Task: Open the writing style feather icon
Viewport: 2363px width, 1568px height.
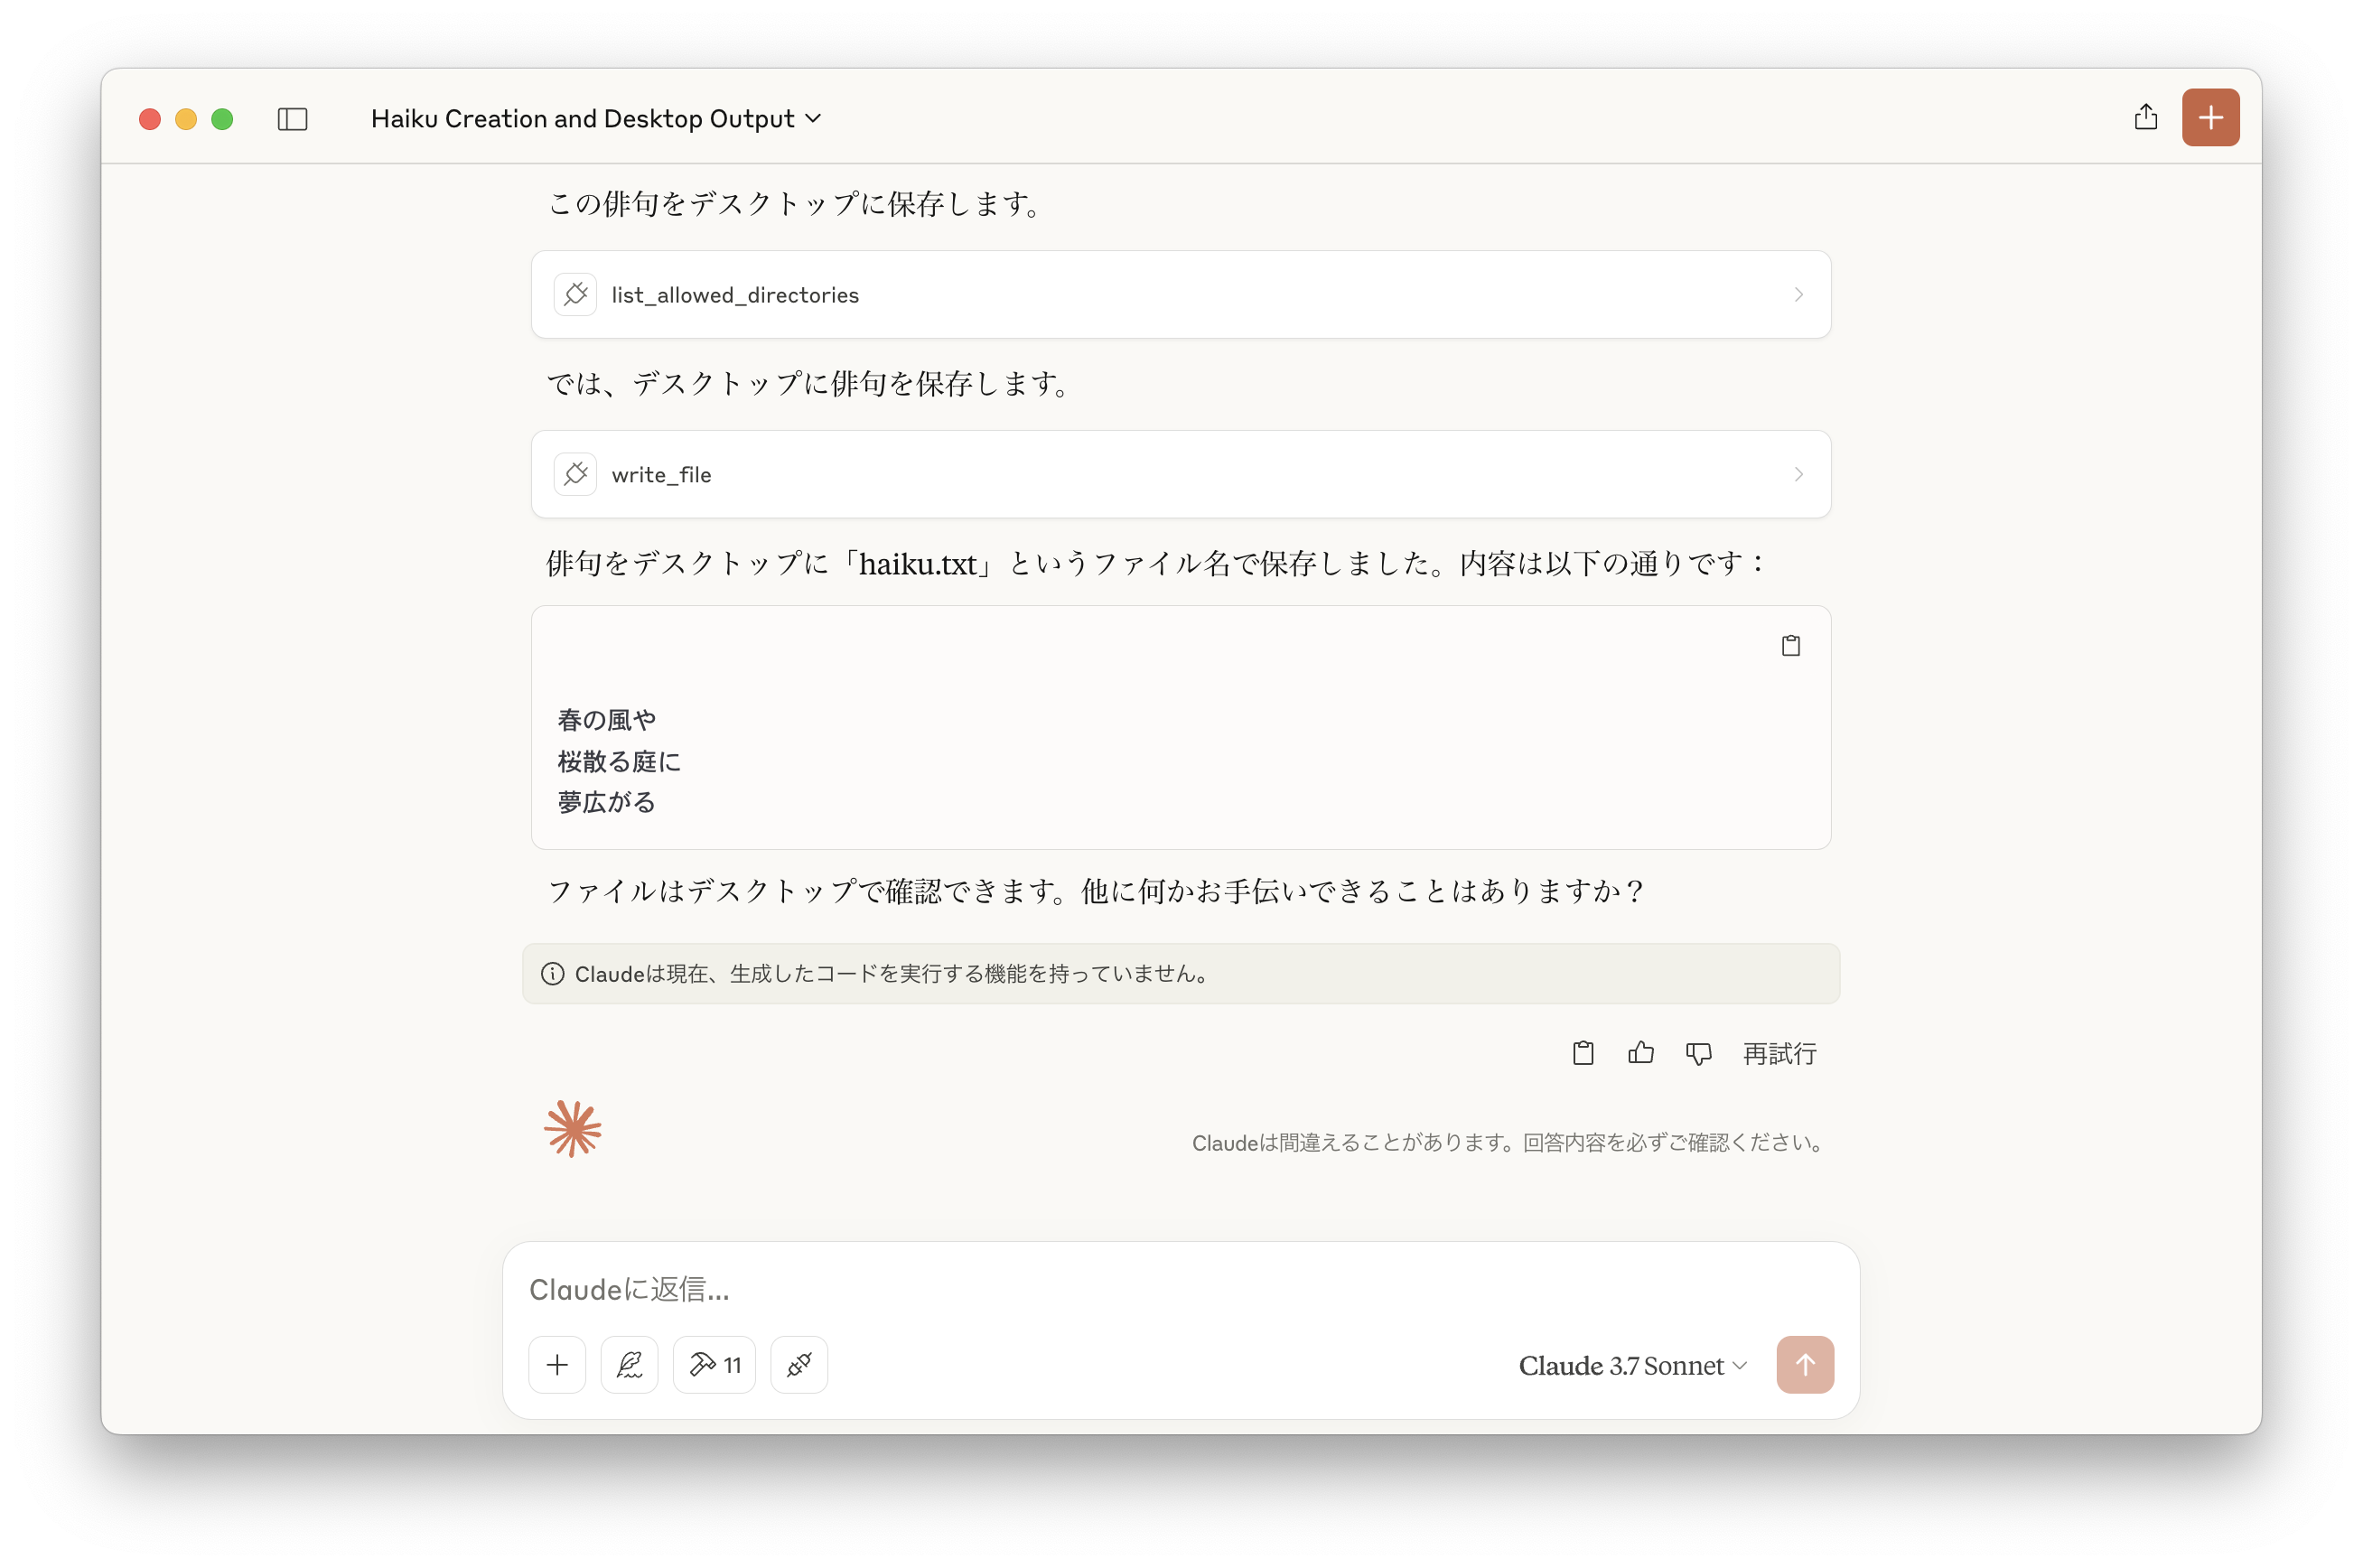Action: pyautogui.click(x=629, y=1365)
